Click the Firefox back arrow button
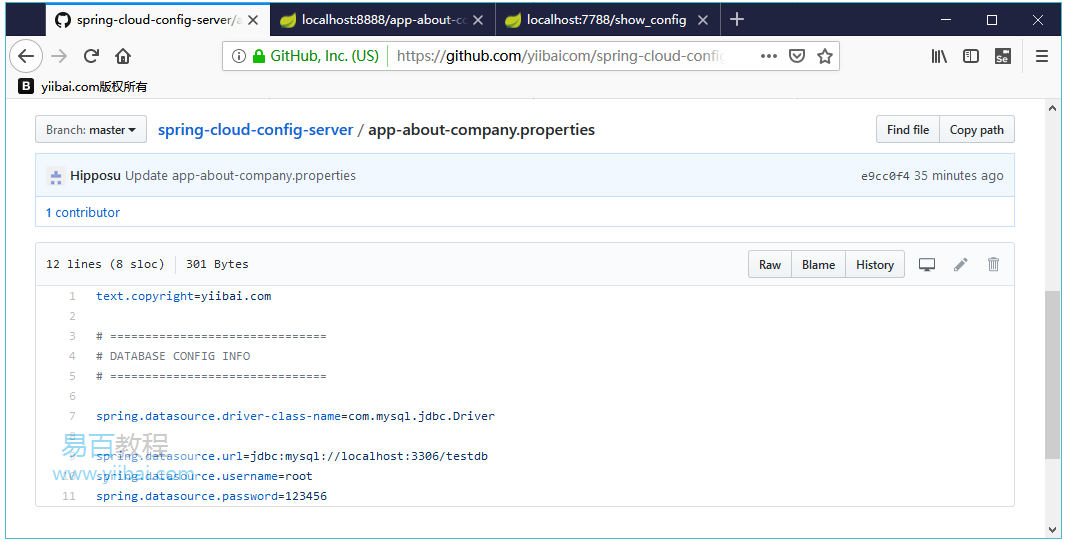Screen dimensions: 1067x542 [26, 56]
